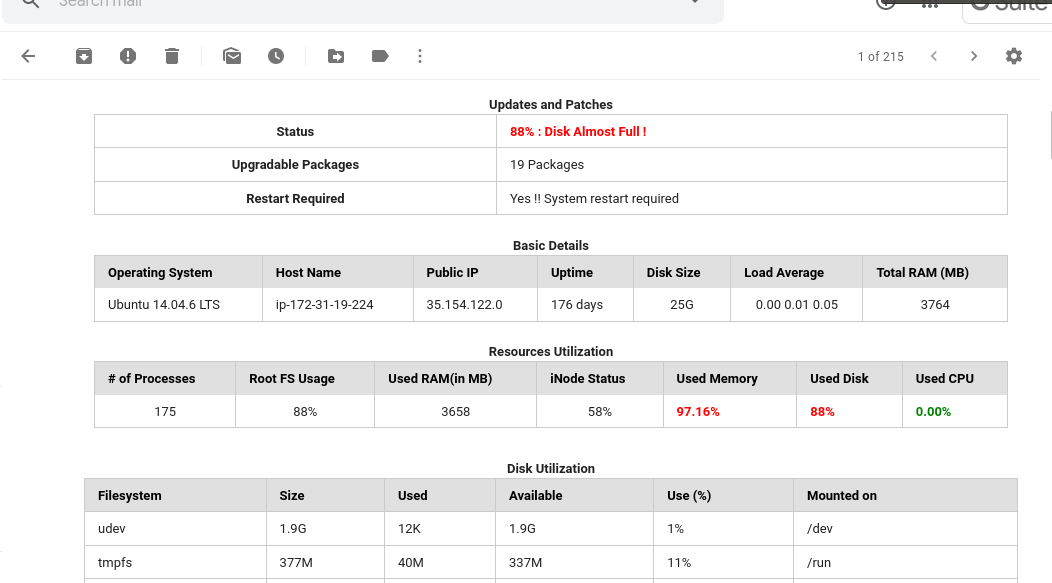Click the Basic Details heading
The image size is (1052, 583).
[x=551, y=246]
